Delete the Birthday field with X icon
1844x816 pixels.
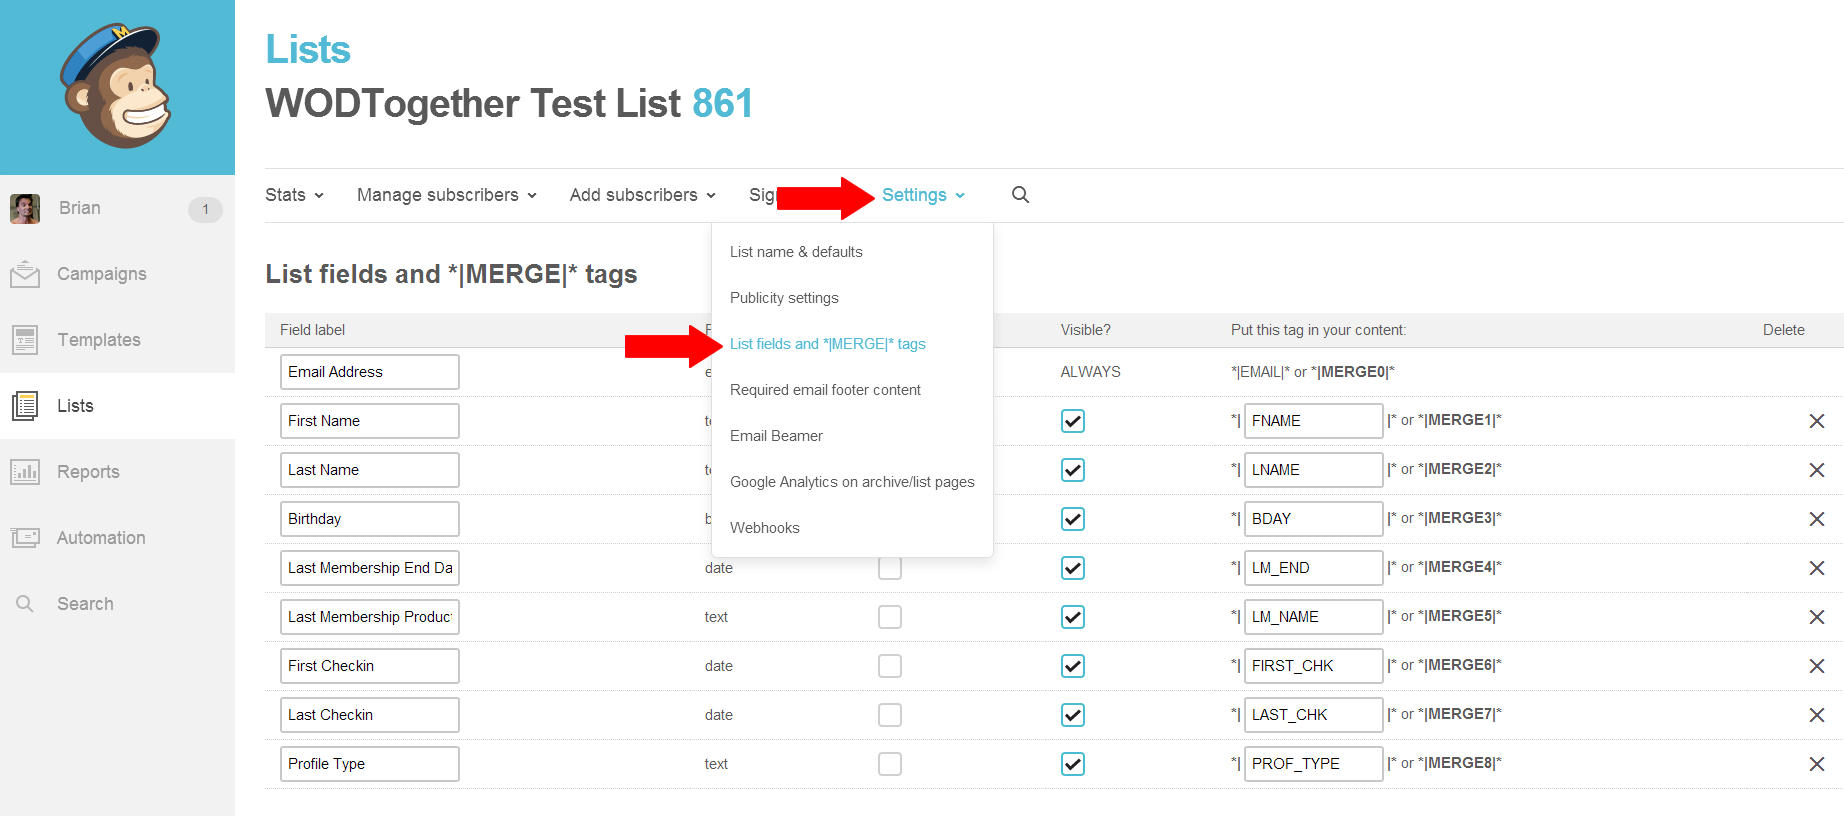click(x=1816, y=519)
